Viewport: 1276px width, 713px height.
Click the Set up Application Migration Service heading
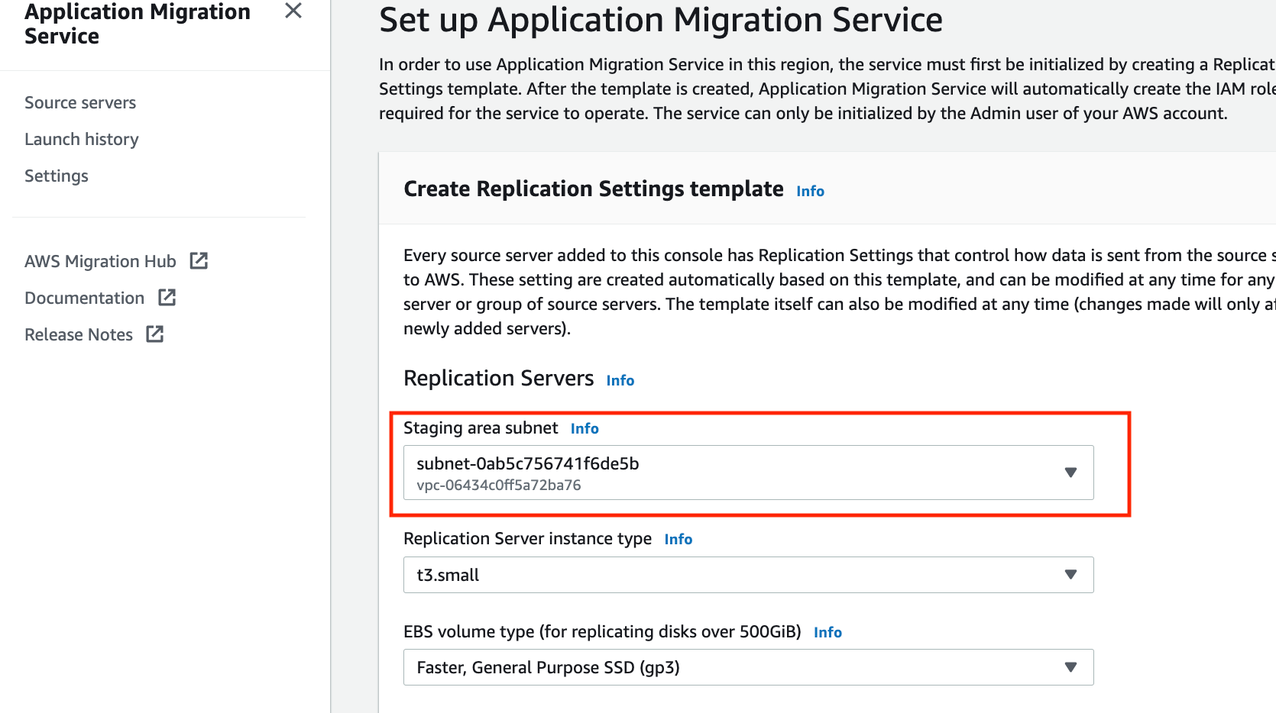[661, 19]
